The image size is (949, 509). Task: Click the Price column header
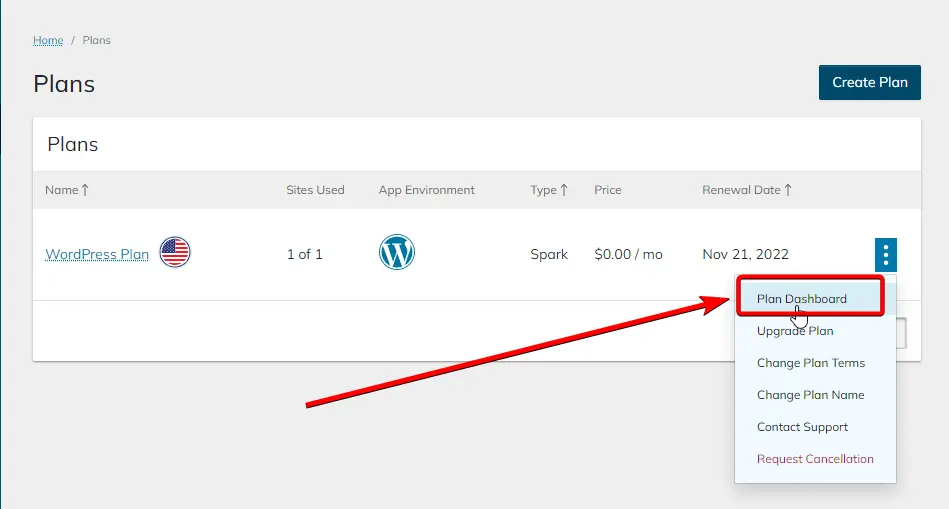click(x=608, y=190)
